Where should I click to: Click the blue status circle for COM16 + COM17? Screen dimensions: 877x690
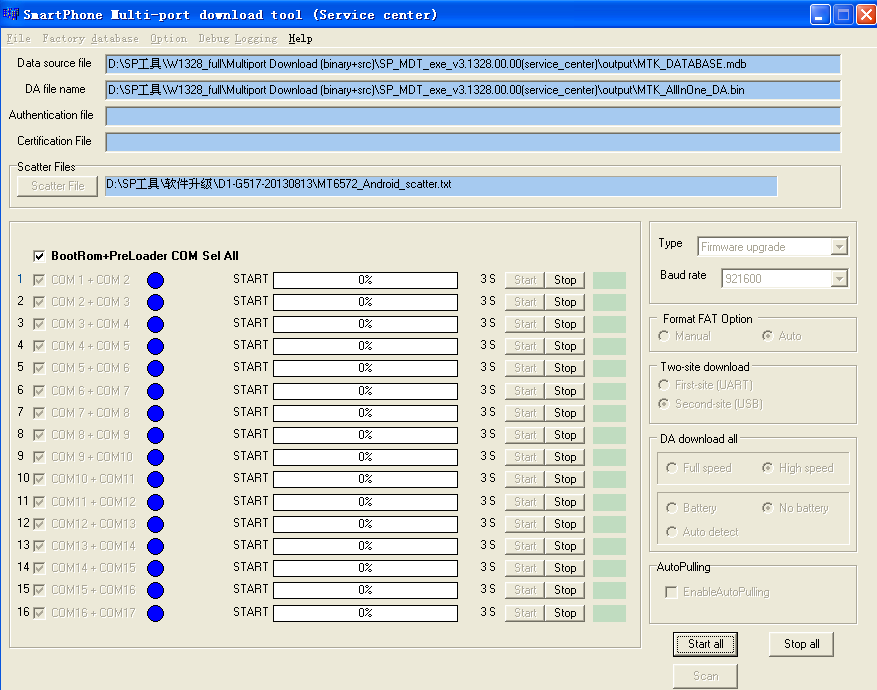[155, 613]
